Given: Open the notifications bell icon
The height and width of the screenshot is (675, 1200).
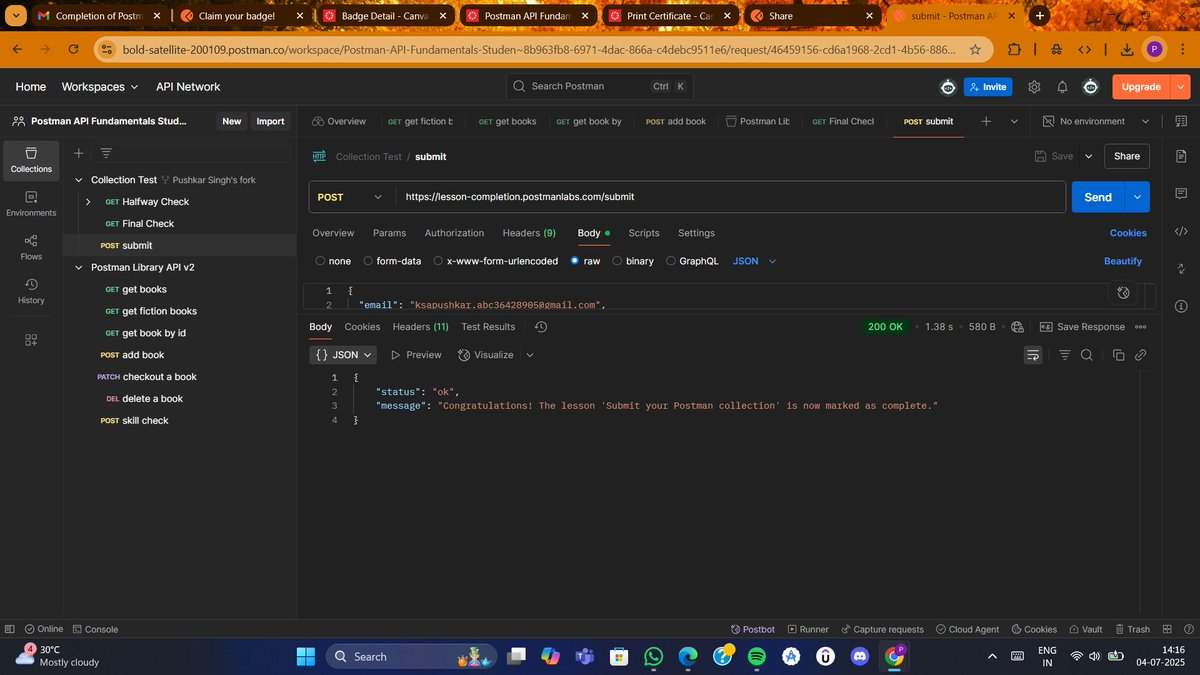Looking at the screenshot, I should pyautogui.click(x=1062, y=87).
